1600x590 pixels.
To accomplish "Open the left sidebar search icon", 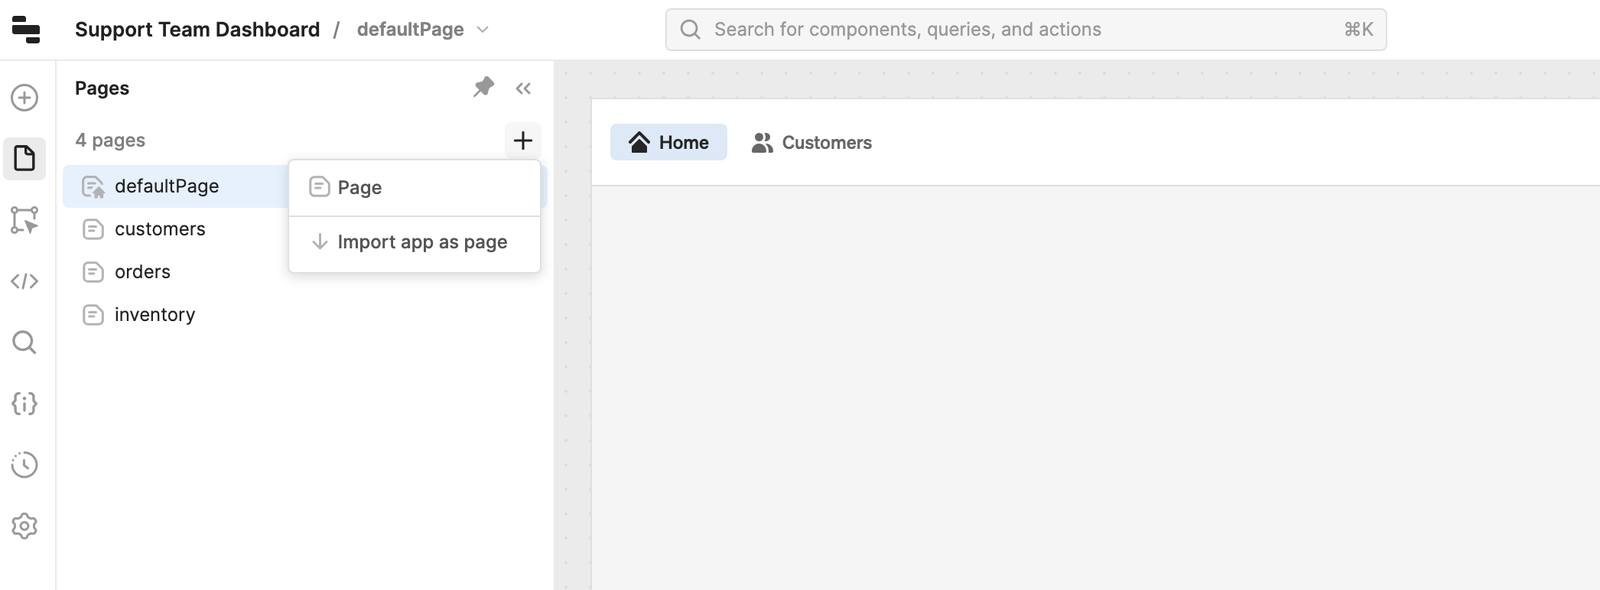I will pyautogui.click(x=25, y=343).
